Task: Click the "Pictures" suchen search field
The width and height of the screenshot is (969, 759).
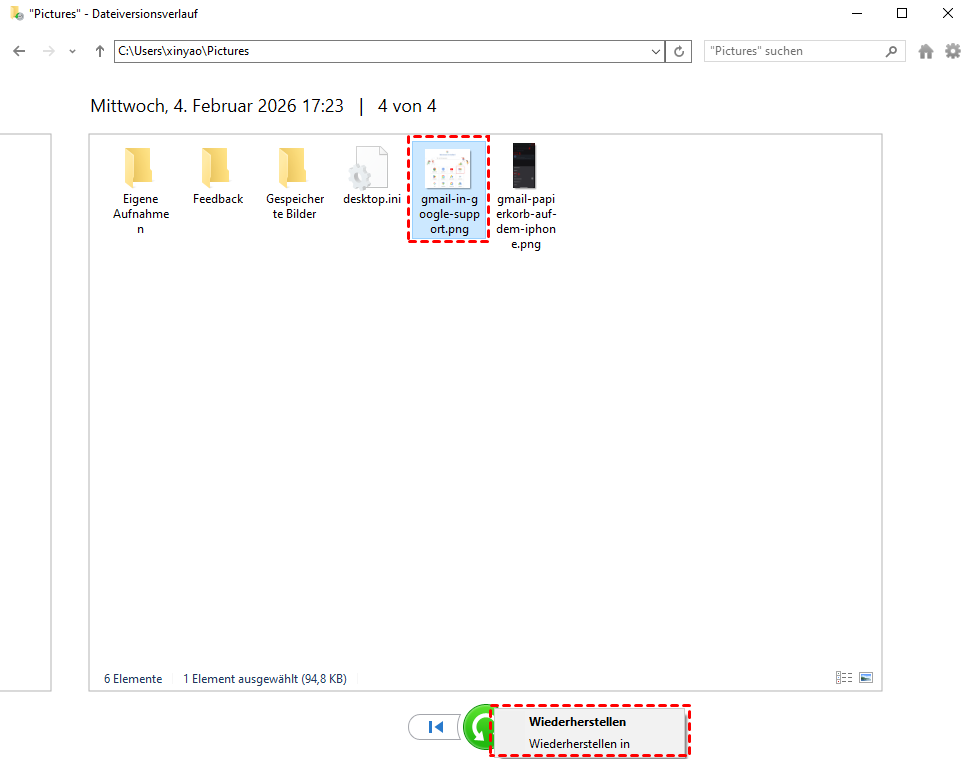Action: tap(793, 51)
